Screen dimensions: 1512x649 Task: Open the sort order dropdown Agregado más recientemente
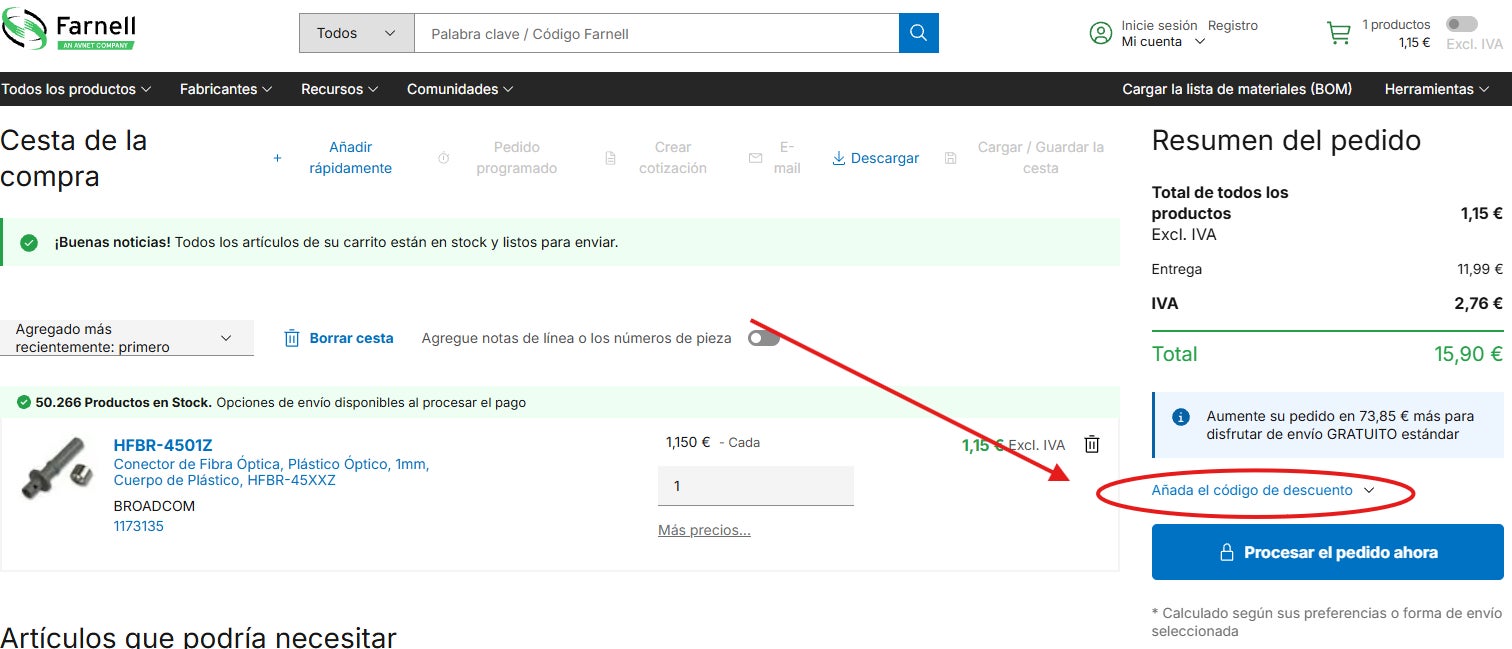127,338
